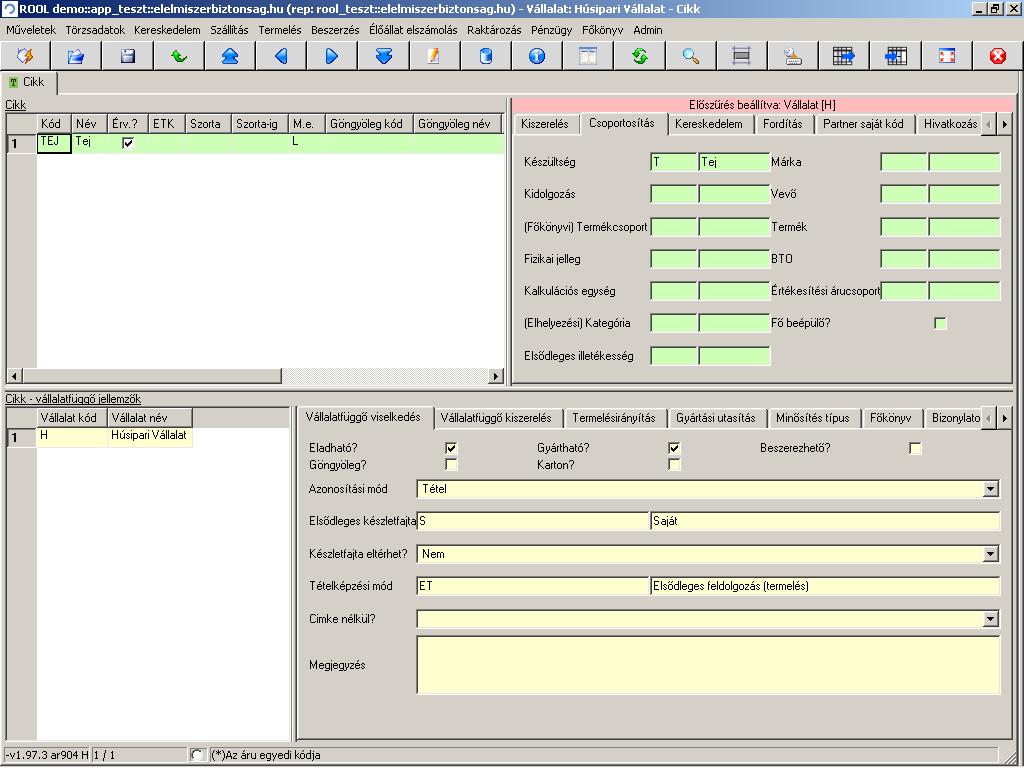Click the floppy disk save icon
Image resolution: width=1024 pixels, height=768 pixels.
pyautogui.click(x=127, y=56)
